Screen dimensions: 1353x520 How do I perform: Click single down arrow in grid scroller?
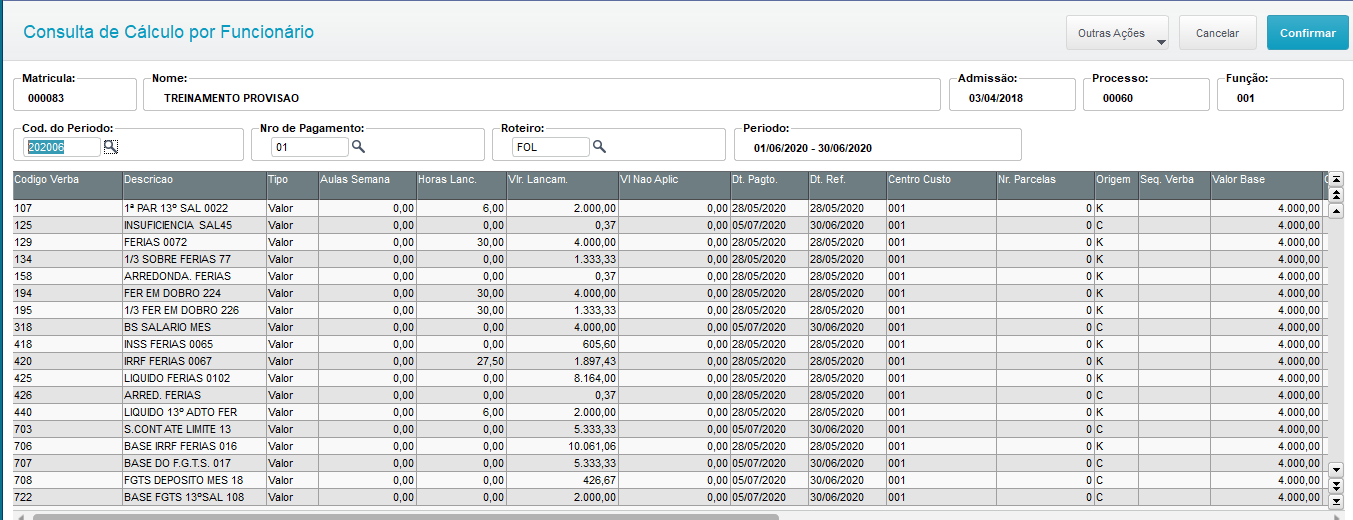pos(1337,469)
